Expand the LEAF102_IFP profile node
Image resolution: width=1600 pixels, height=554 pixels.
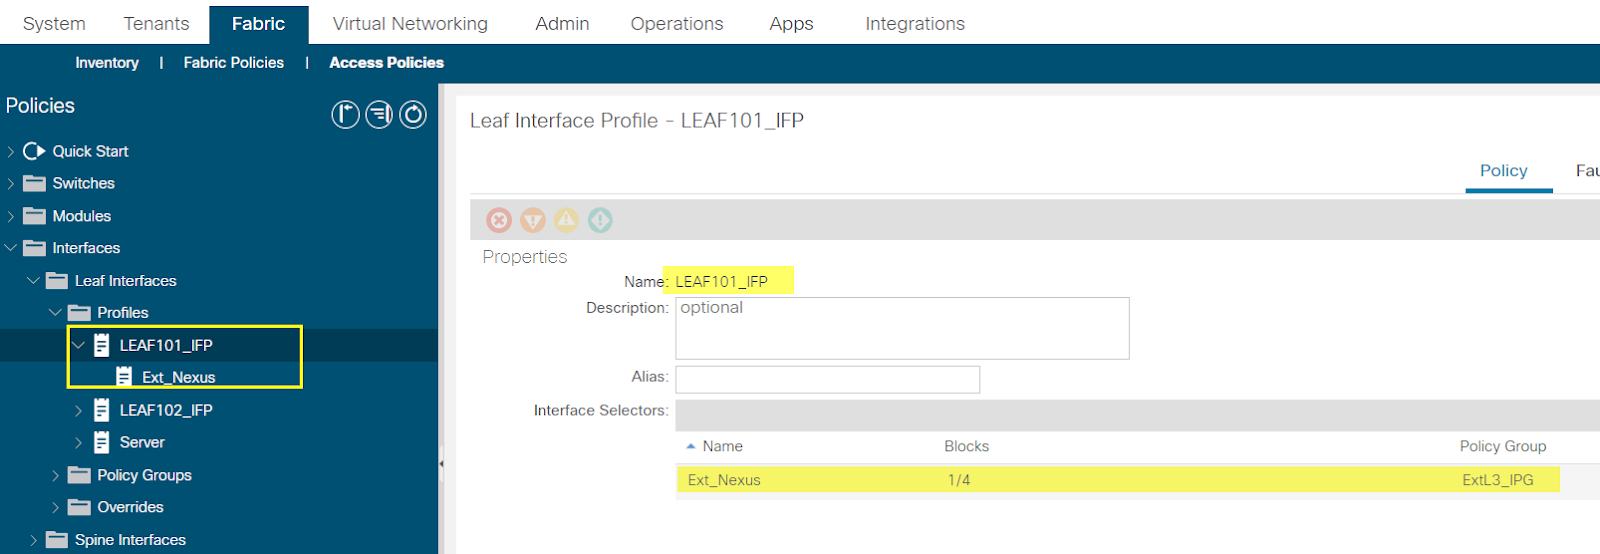click(x=78, y=410)
